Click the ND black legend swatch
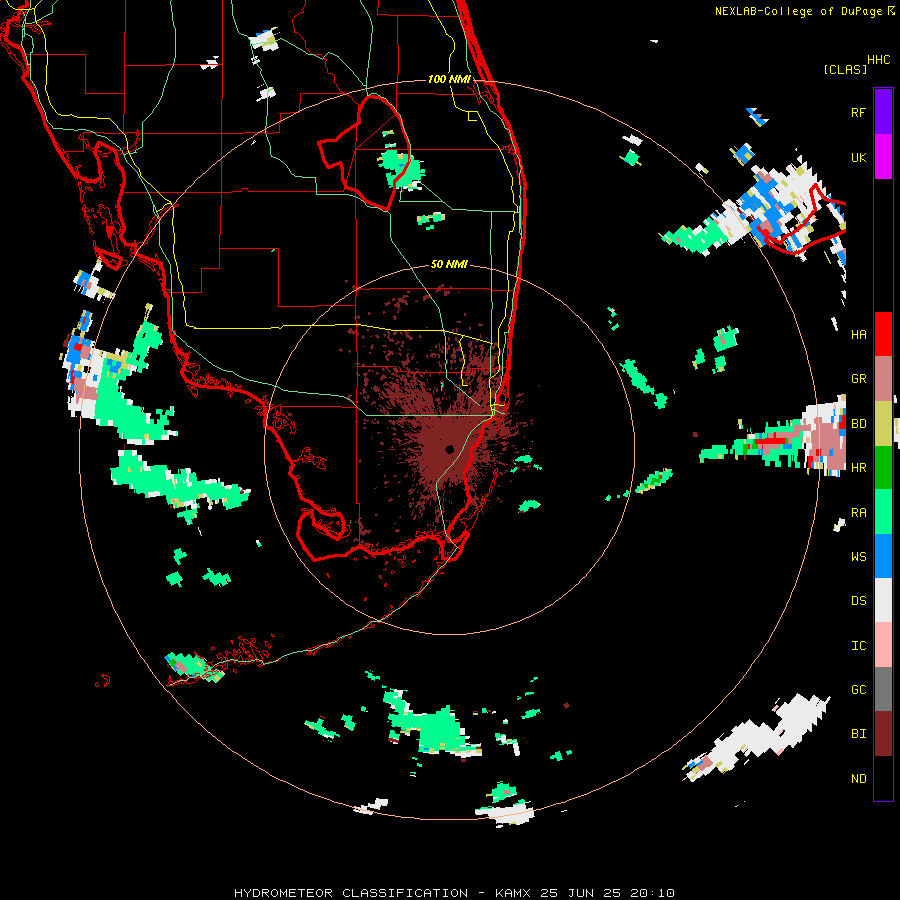Image resolution: width=900 pixels, height=900 pixels. coord(883,778)
